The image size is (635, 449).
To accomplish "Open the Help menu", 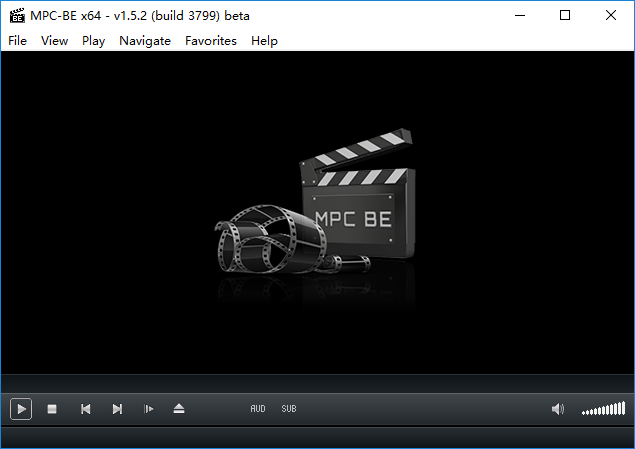I will pos(264,41).
